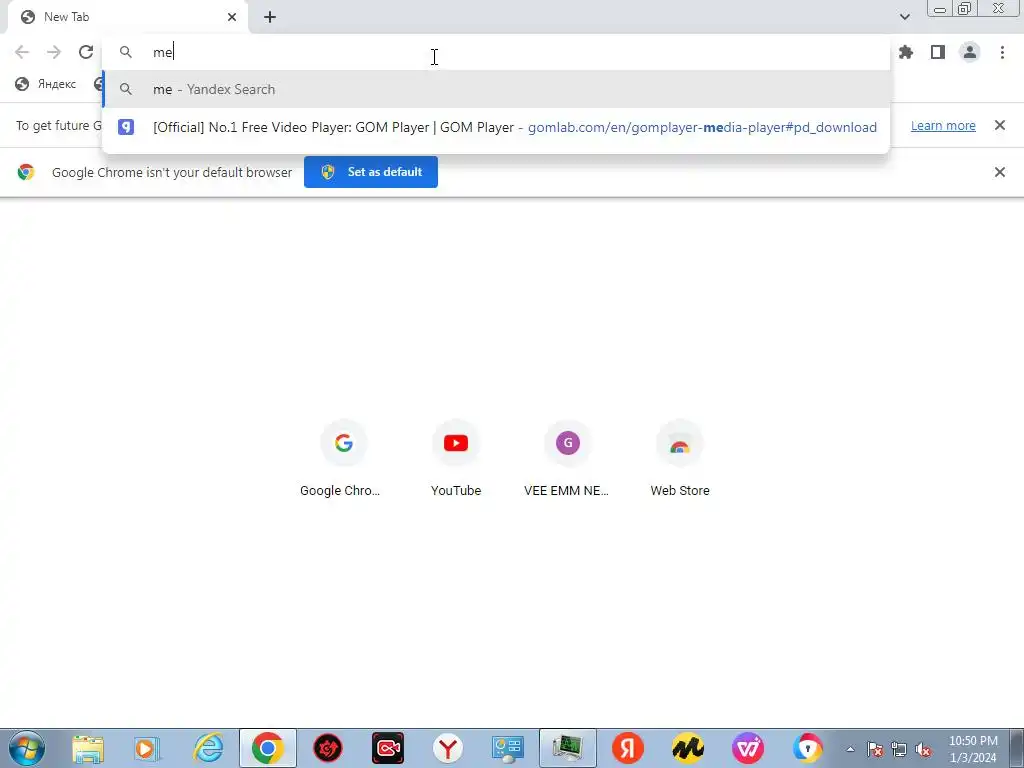Launch Internet Explorer from taskbar
Screen dimensions: 1024x768
[x=208, y=748]
